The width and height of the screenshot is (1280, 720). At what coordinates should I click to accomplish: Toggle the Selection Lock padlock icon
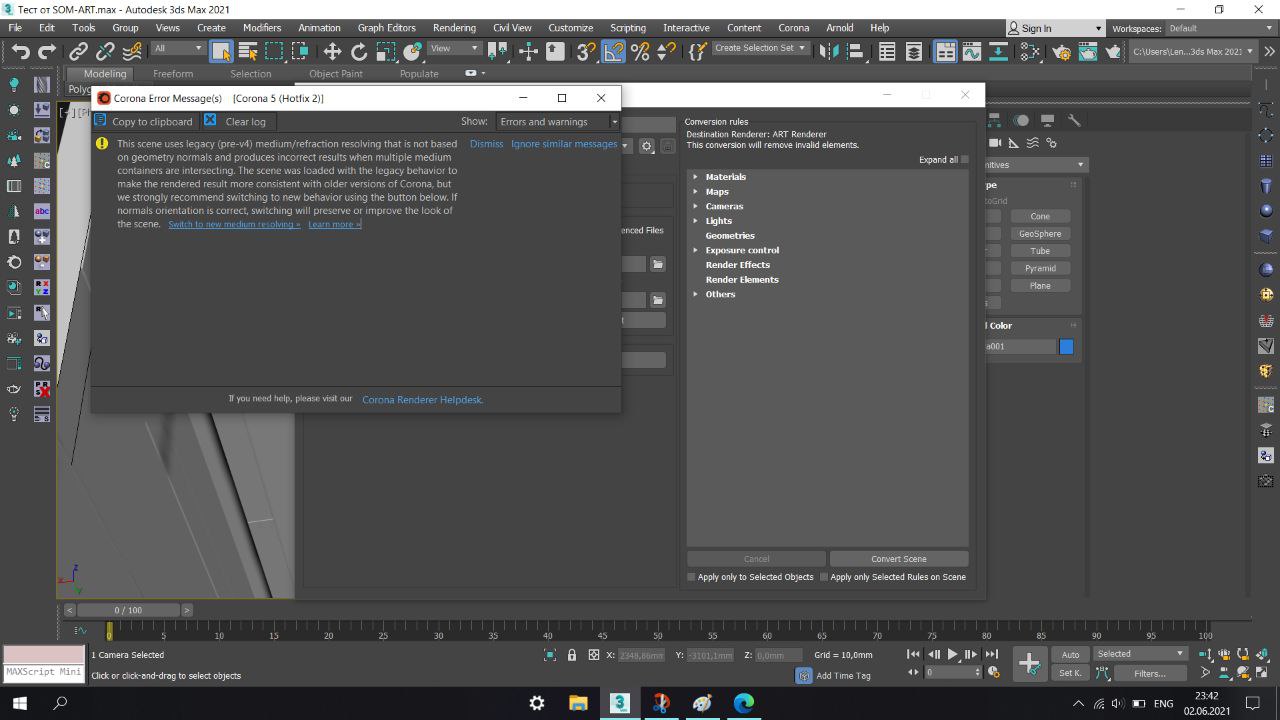572,655
